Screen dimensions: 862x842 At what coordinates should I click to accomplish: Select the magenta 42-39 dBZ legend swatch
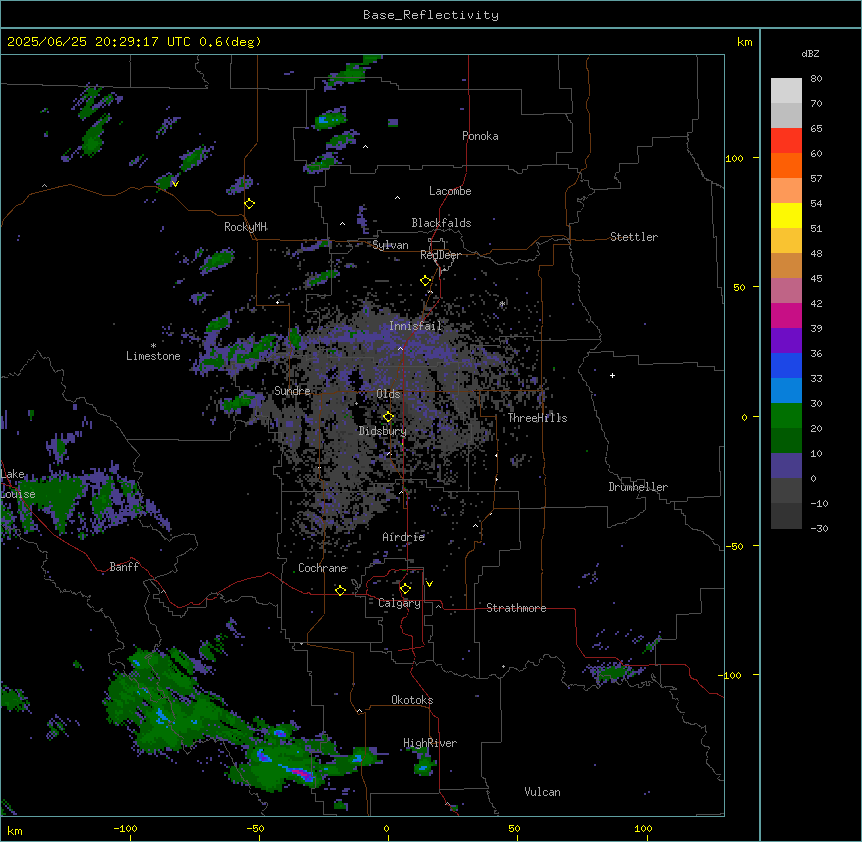click(x=786, y=315)
